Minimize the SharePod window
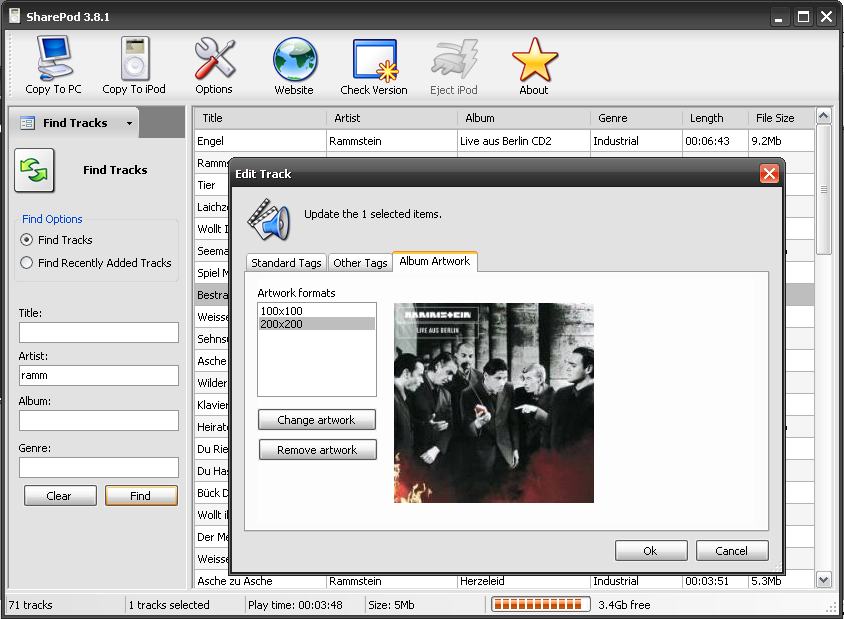The height and width of the screenshot is (619, 844). pos(778,17)
